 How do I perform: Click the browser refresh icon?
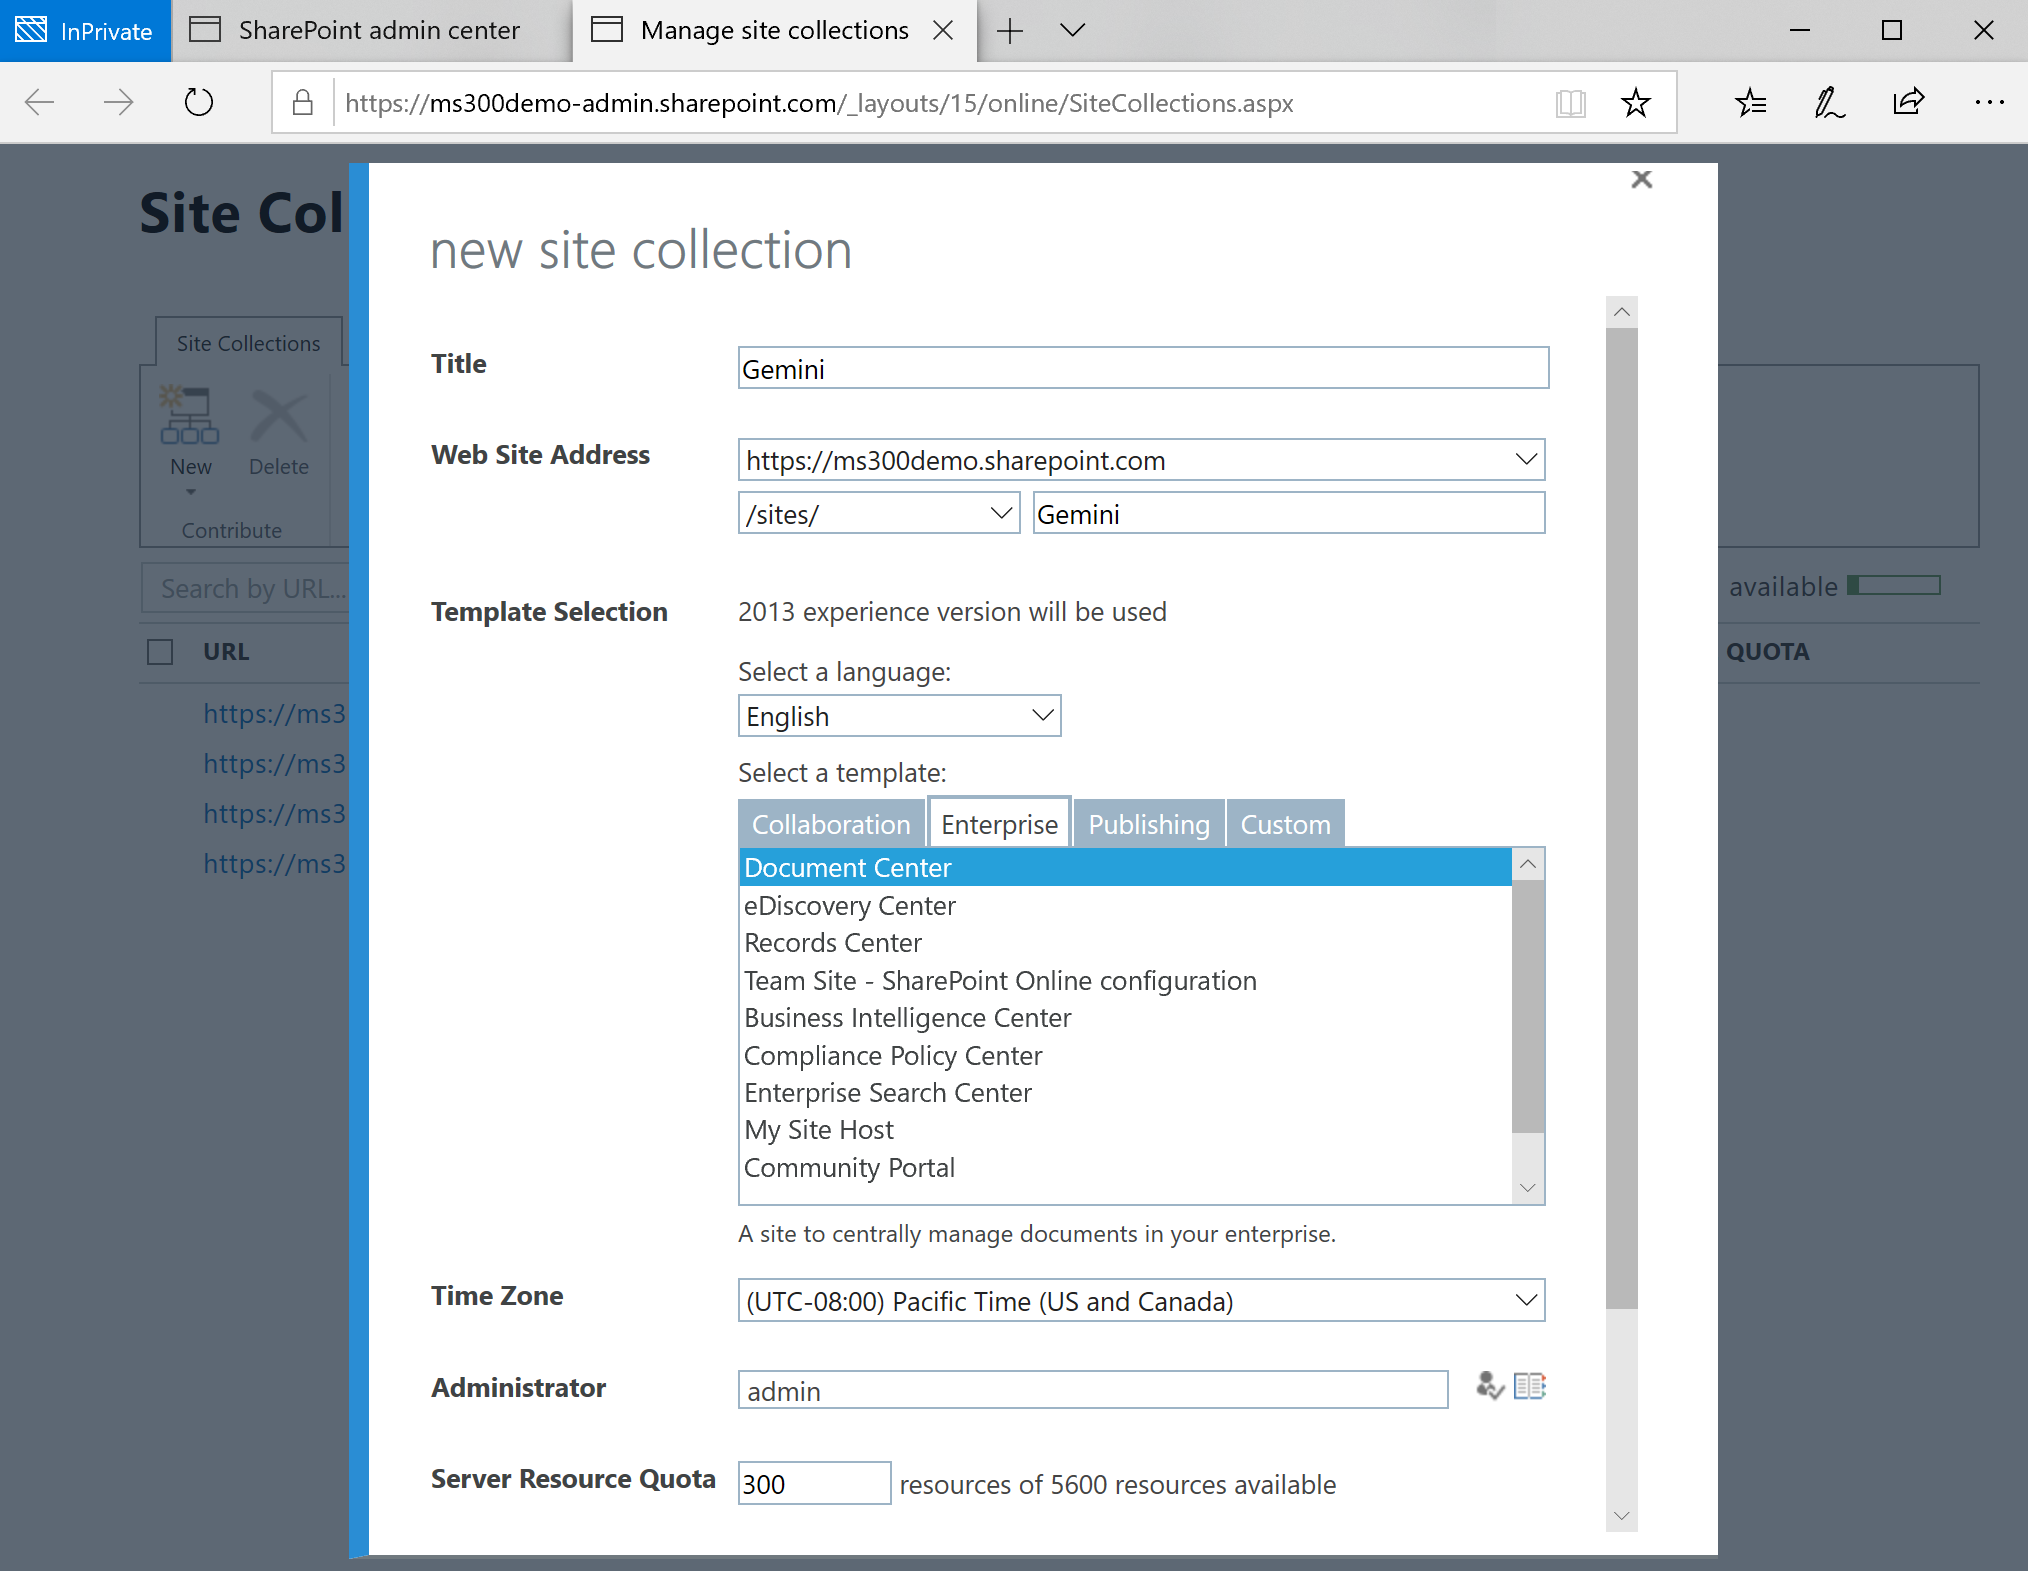click(x=199, y=102)
